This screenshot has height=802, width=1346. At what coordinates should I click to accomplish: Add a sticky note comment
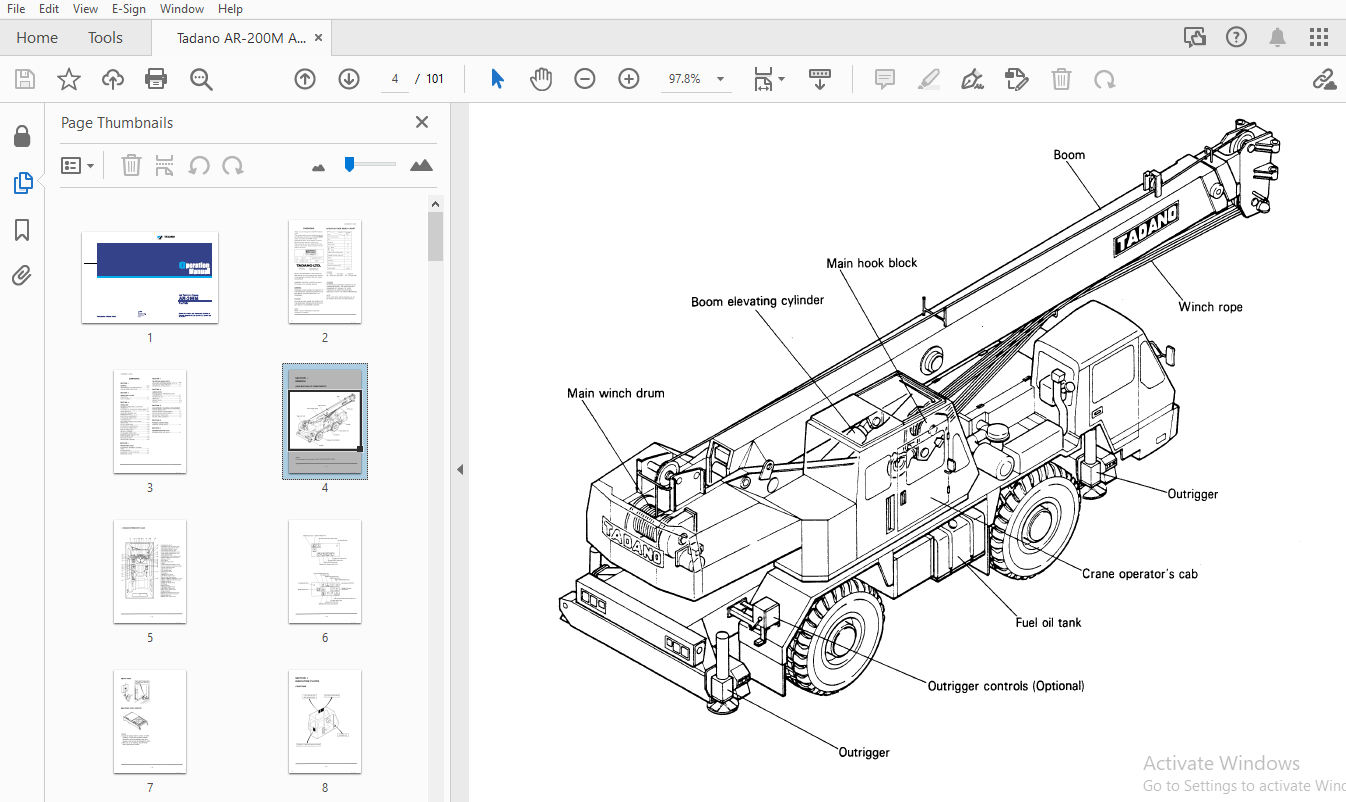[885, 79]
